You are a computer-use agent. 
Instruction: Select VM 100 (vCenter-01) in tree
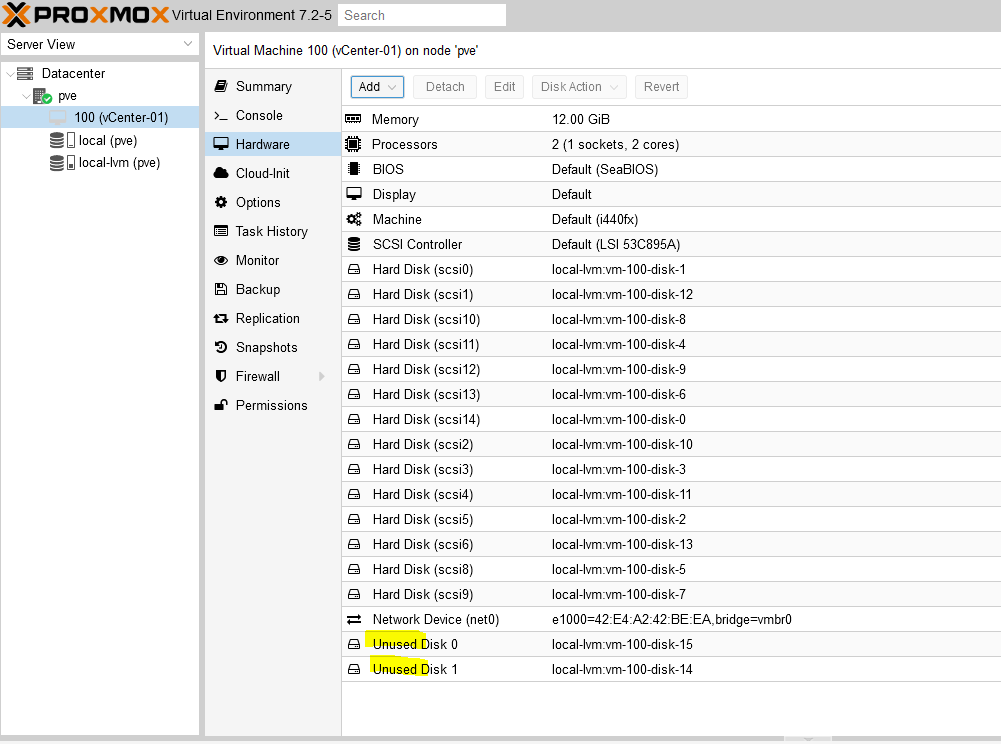coord(121,118)
